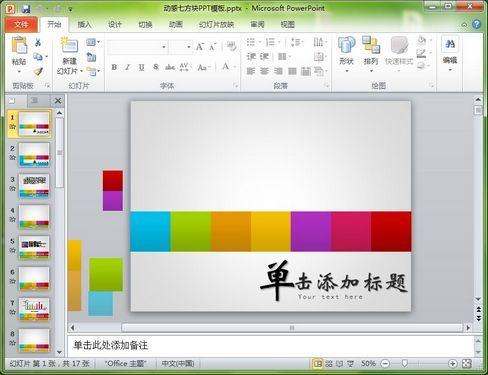Open the 文件 File menu
488x375 pixels.
pos(21,24)
